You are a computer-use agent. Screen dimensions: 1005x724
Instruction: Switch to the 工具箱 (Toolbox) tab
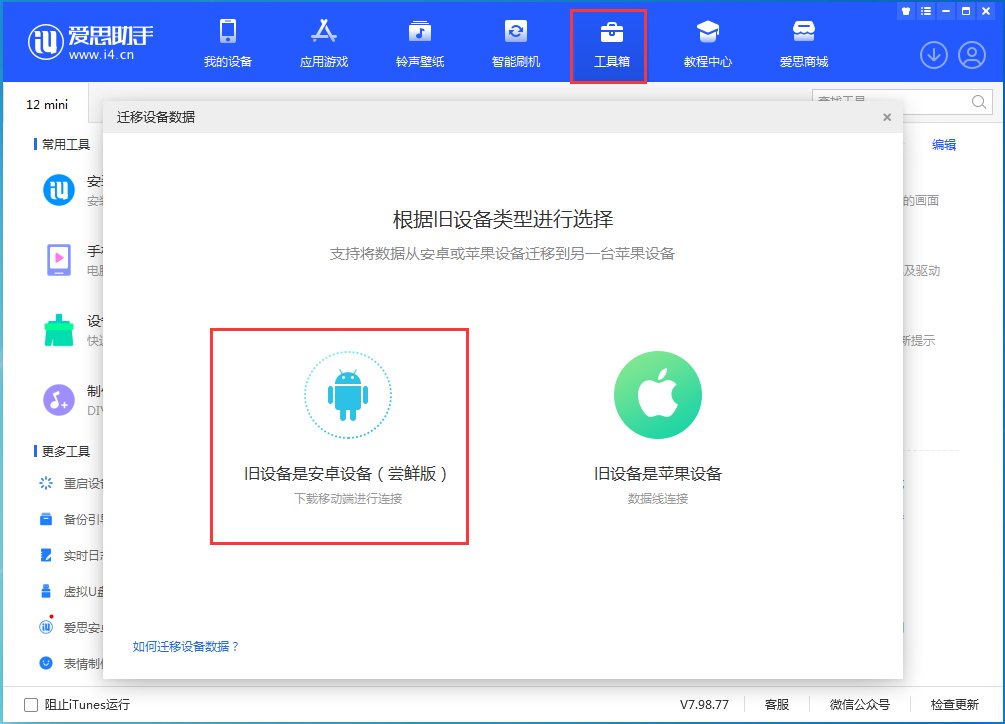[608, 44]
